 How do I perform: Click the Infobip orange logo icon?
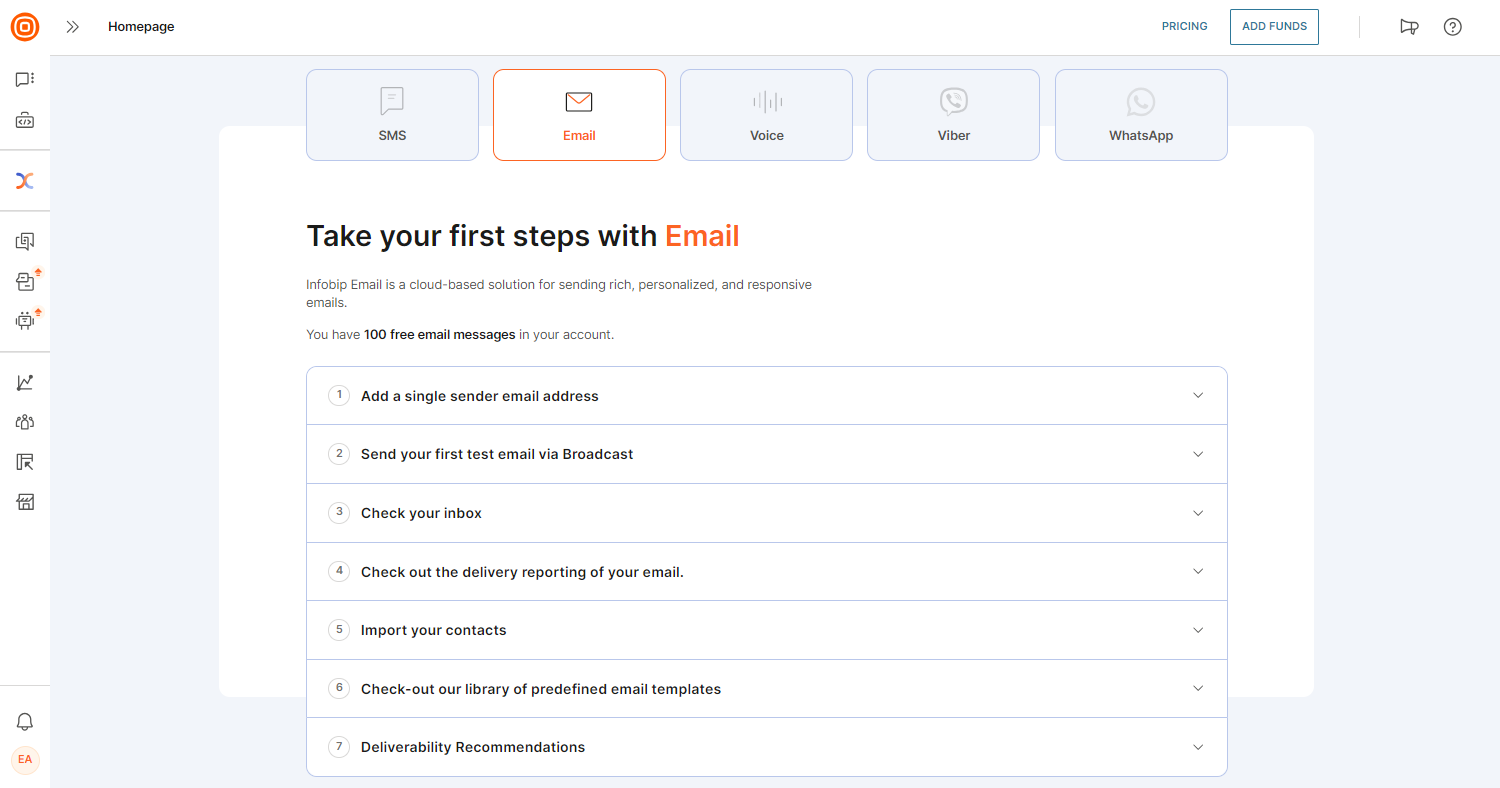pyautogui.click(x=25, y=27)
